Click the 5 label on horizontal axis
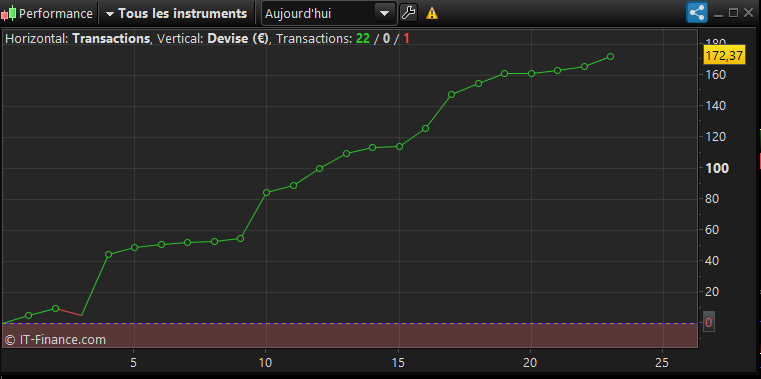Screen dimensions: 761x379 [x=133, y=363]
